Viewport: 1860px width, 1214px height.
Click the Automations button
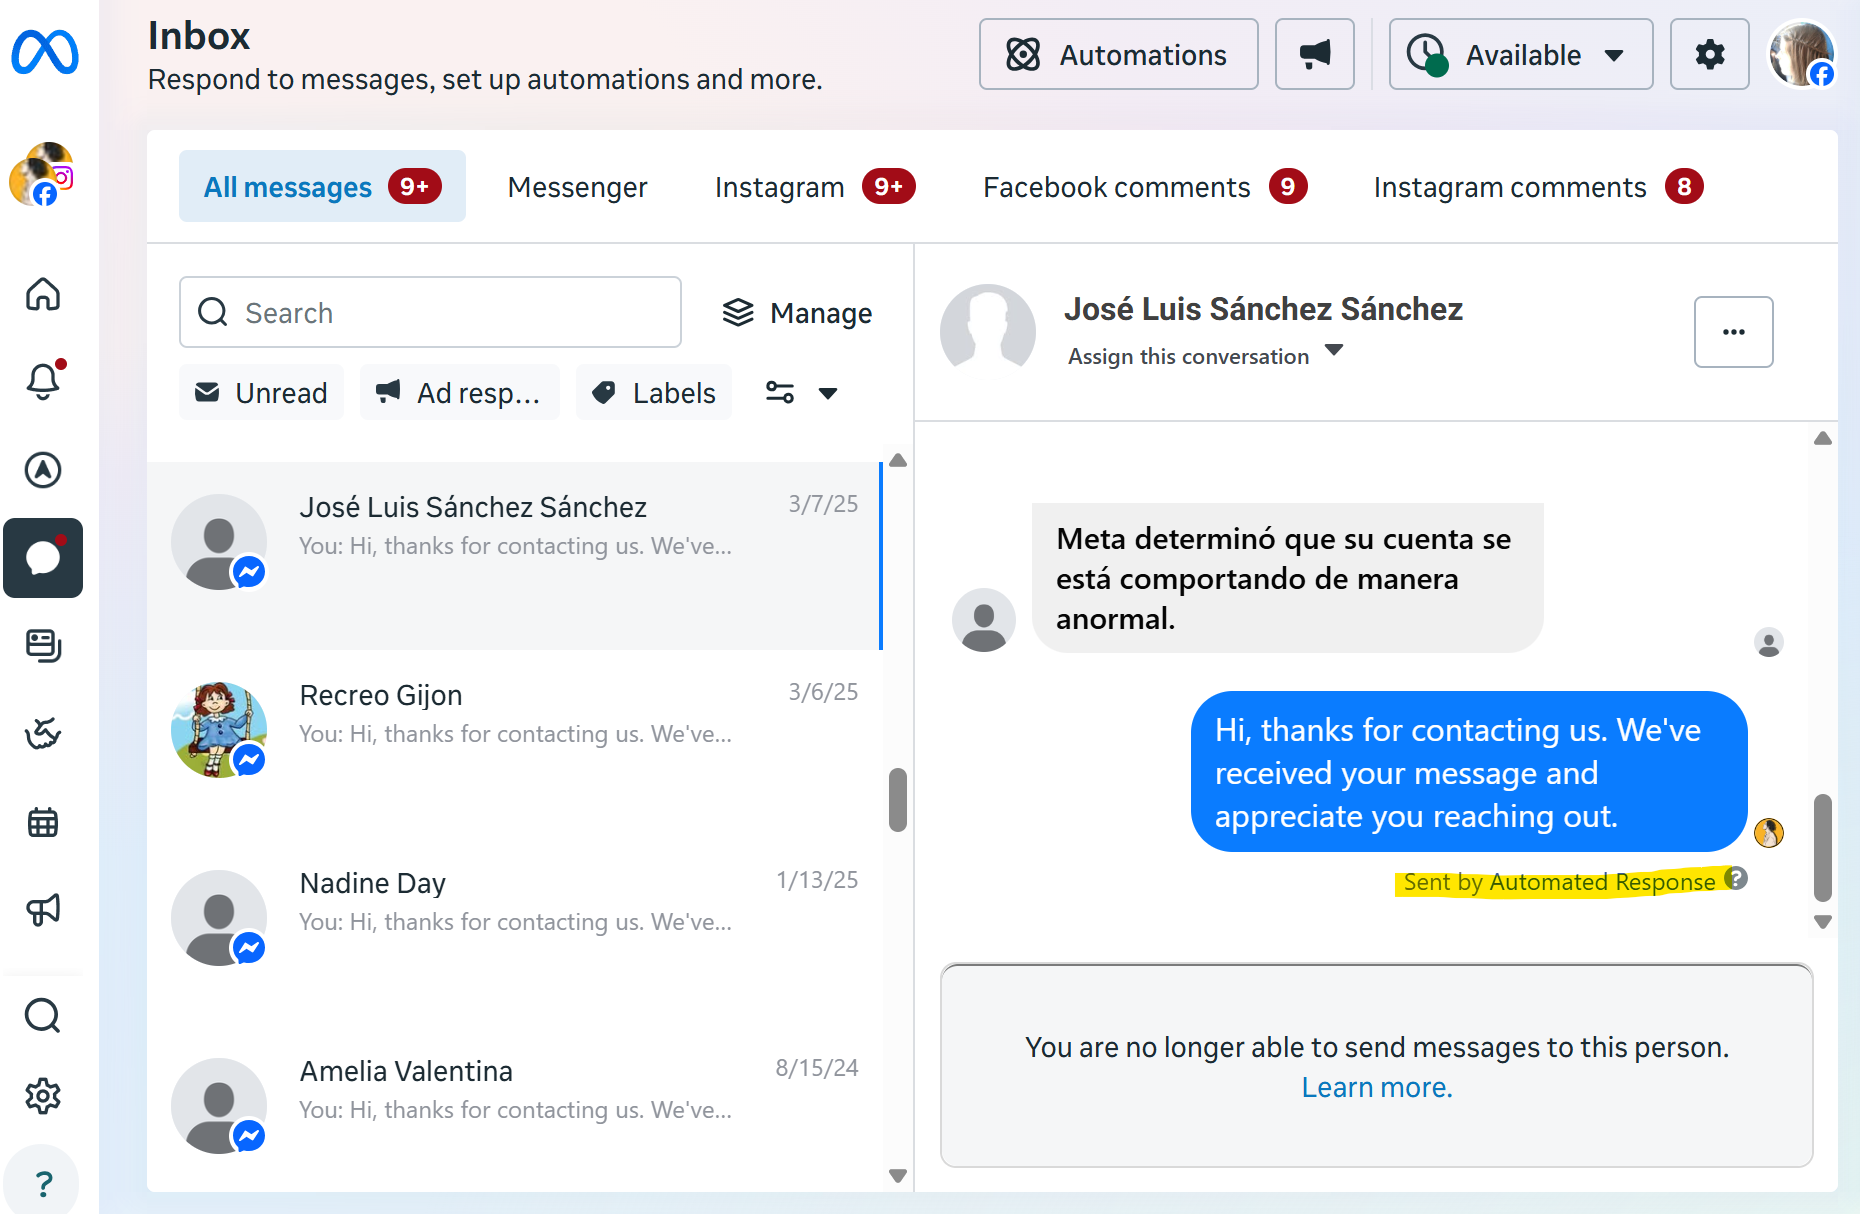tap(1118, 55)
